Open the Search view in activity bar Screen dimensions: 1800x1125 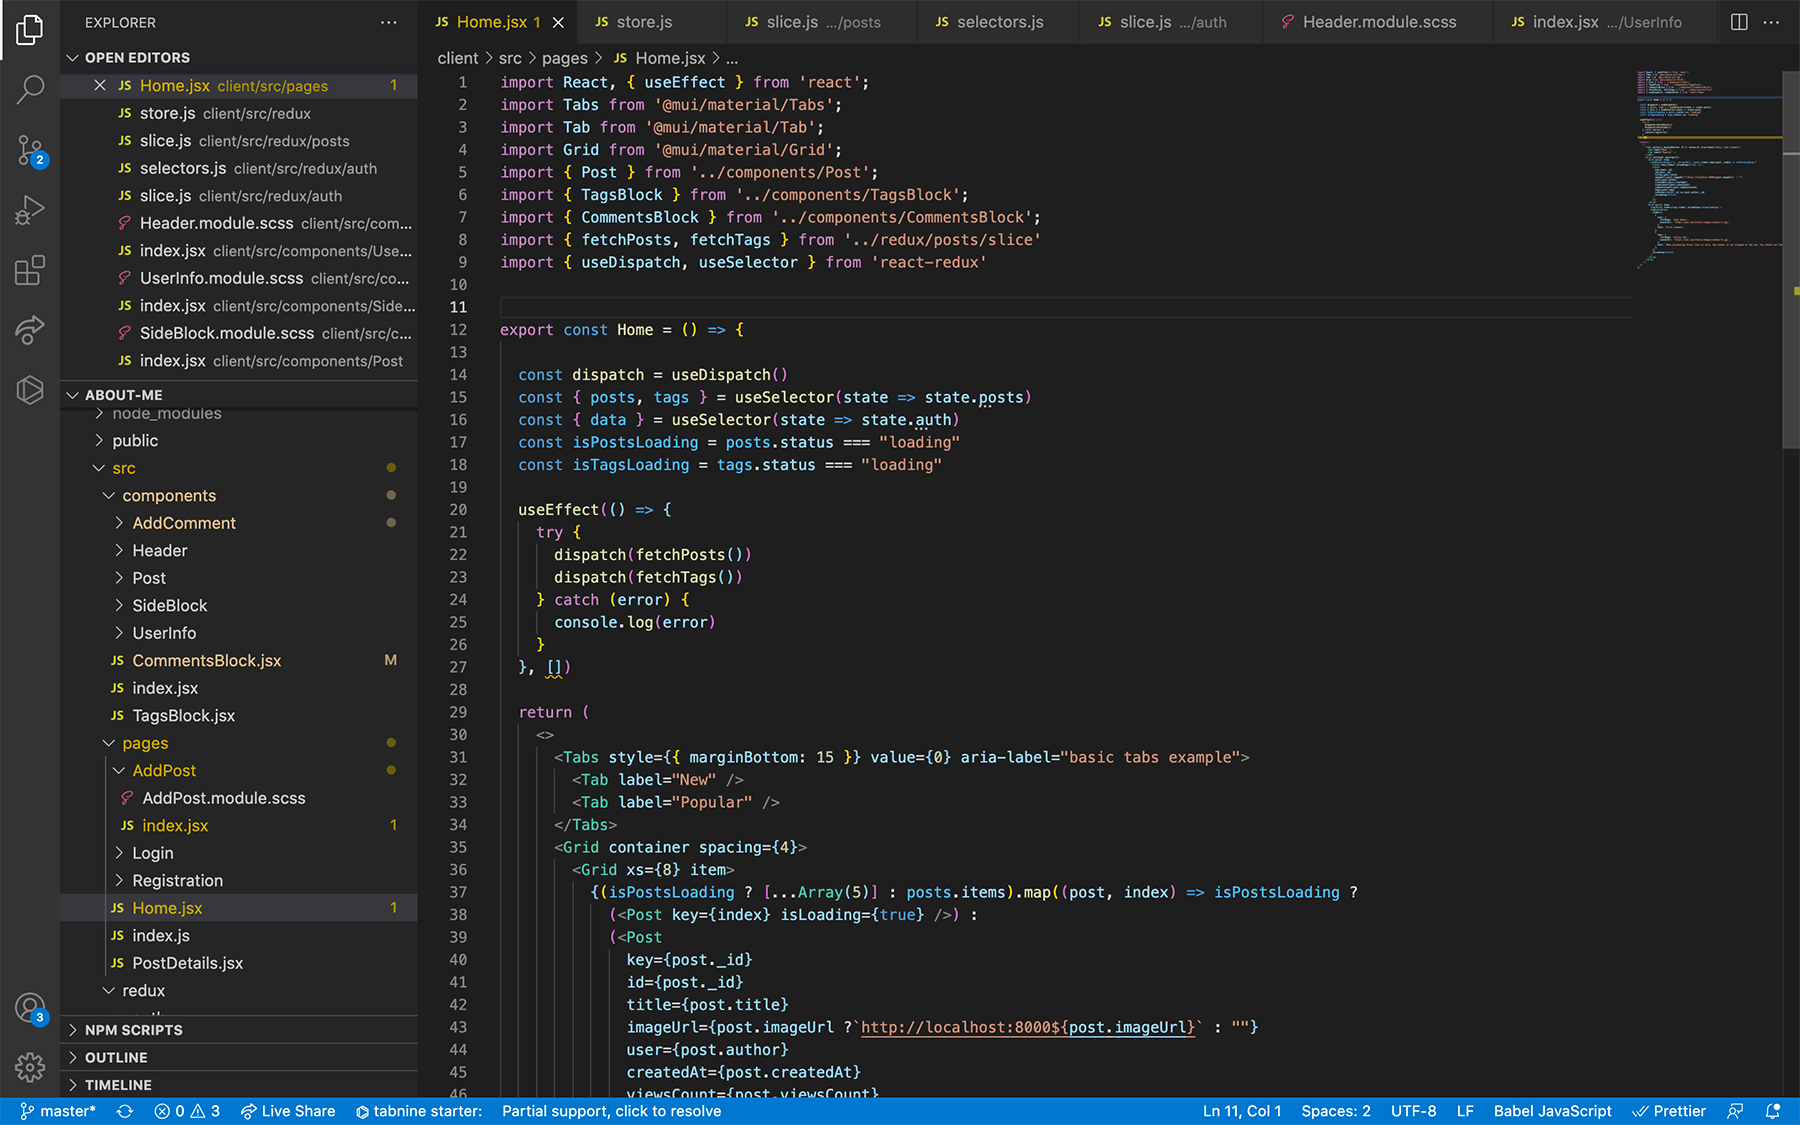tap(30, 90)
